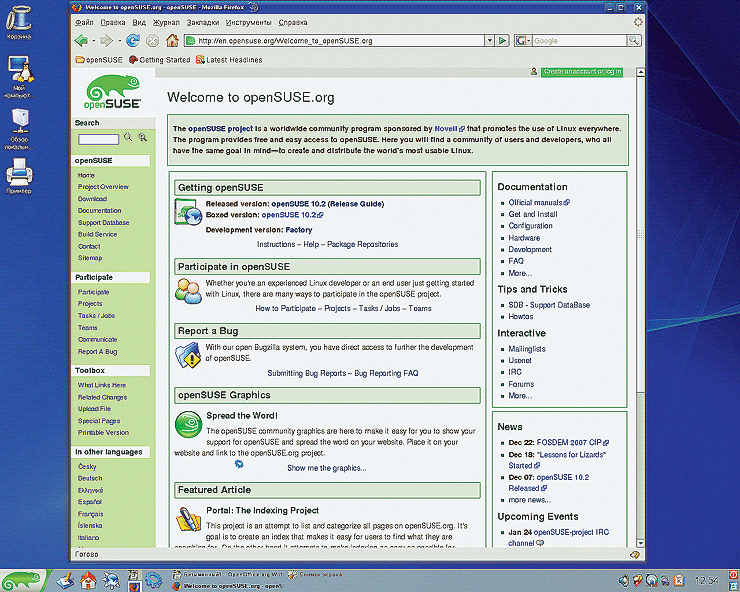Click the green Spread the Word graphic icon
Image resolution: width=740 pixels, height=592 pixels.
pyautogui.click(x=188, y=424)
